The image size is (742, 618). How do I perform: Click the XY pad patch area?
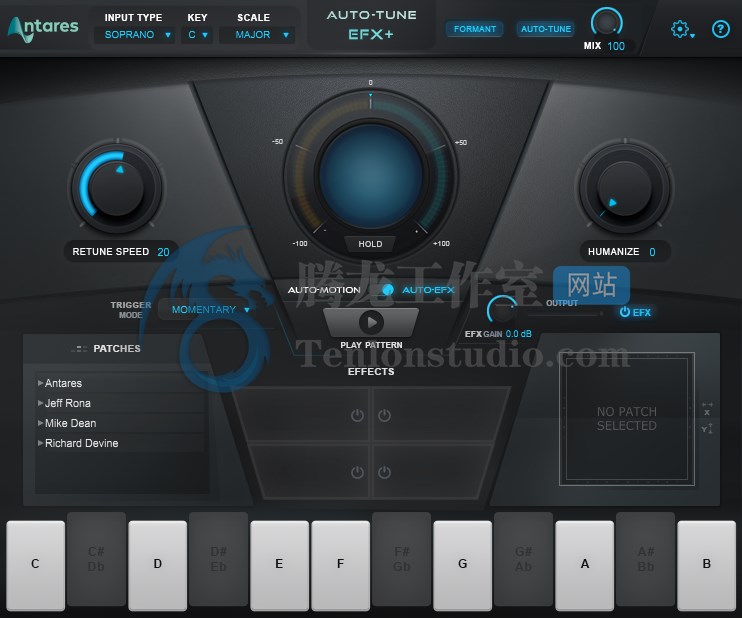pos(627,419)
